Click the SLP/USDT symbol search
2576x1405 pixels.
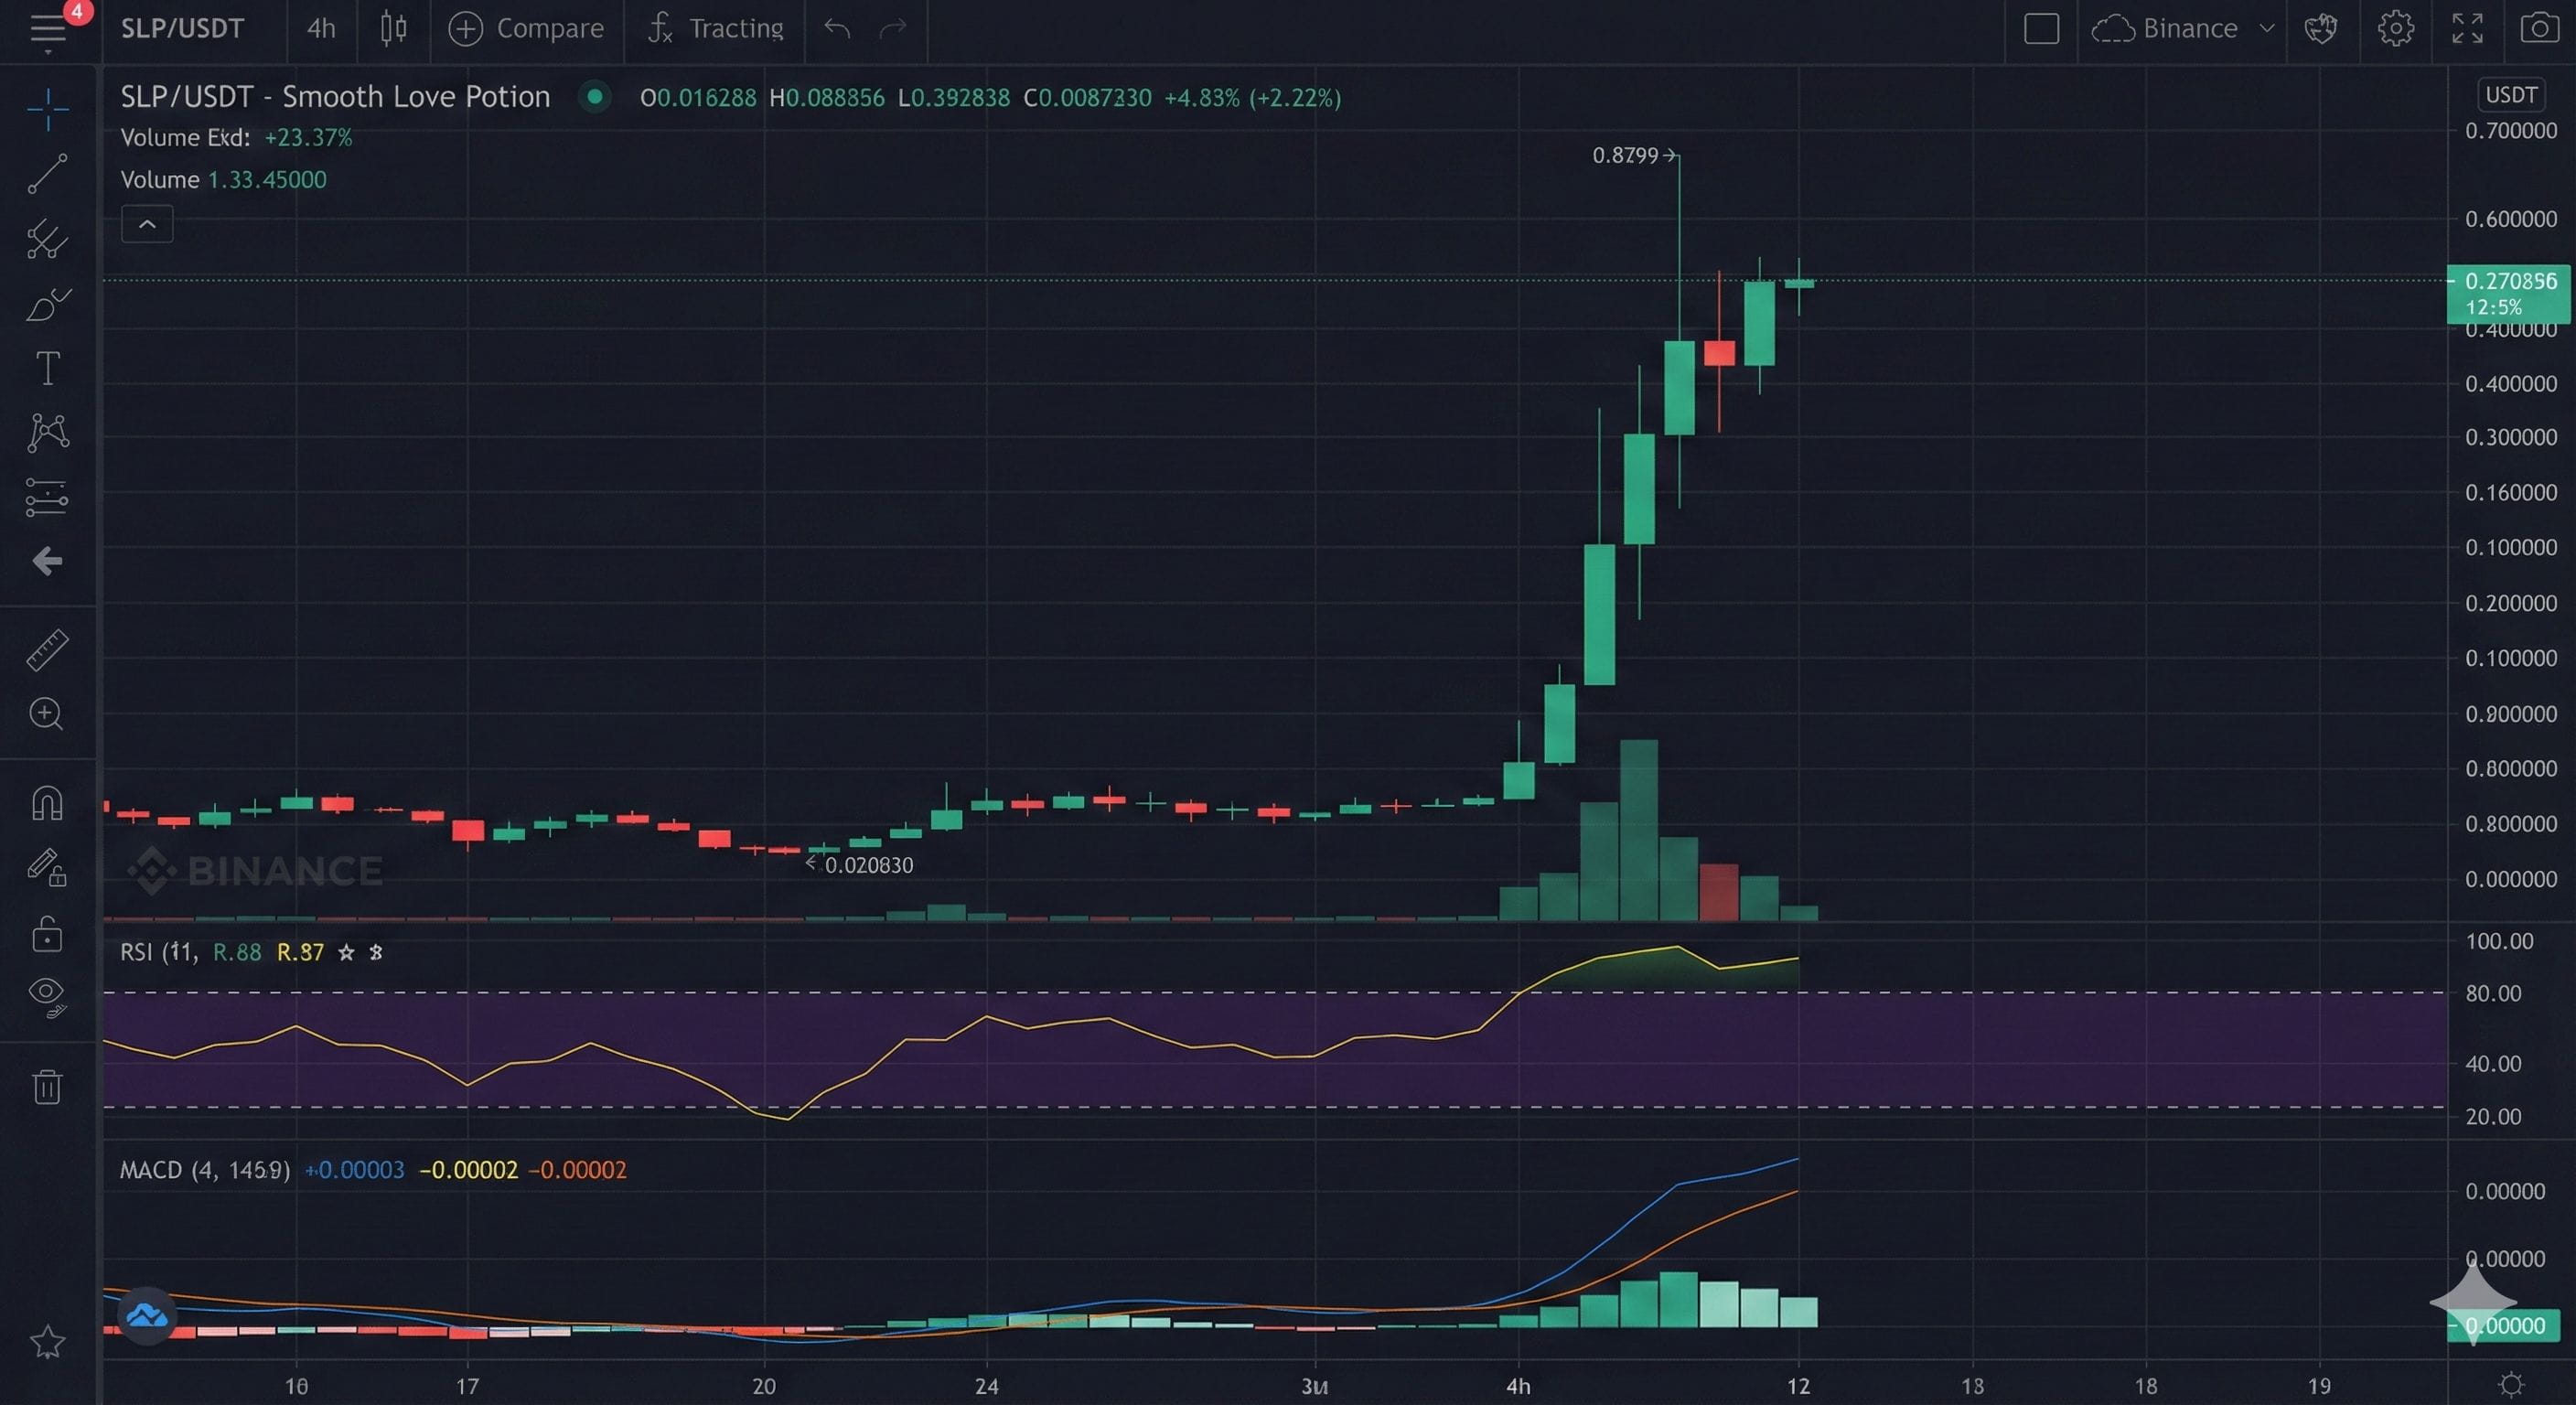coord(182,28)
